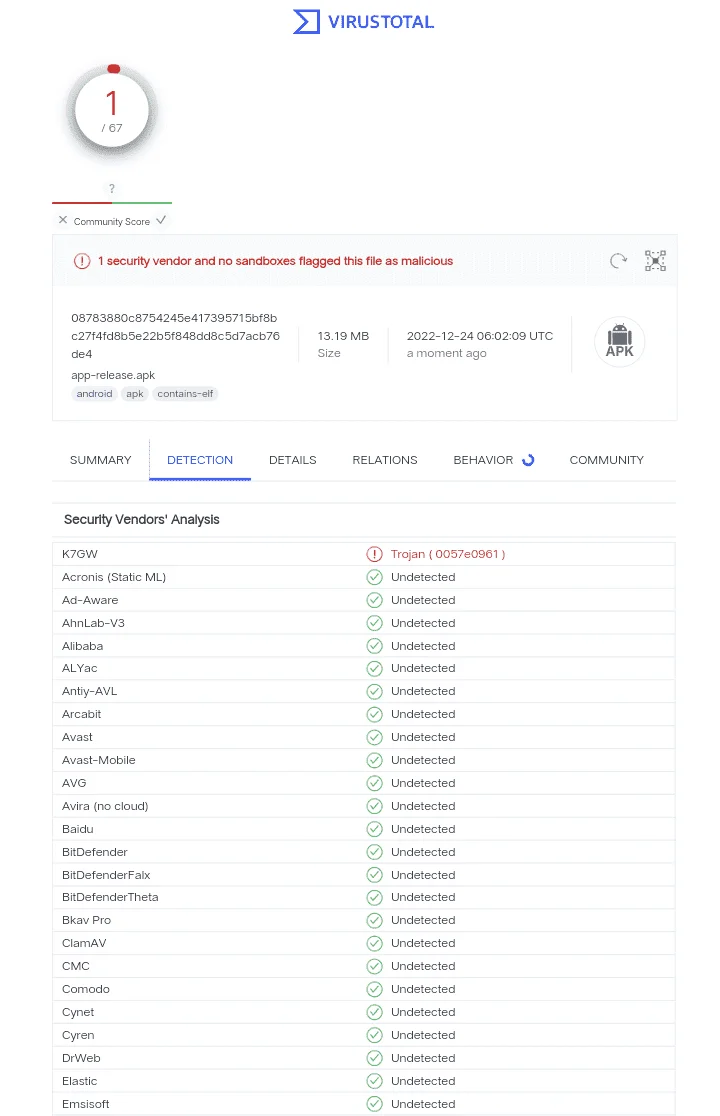The width and height of the screenshot is (720, 1116).
Task: Click the apk tag
Action: tap(134, 394)
